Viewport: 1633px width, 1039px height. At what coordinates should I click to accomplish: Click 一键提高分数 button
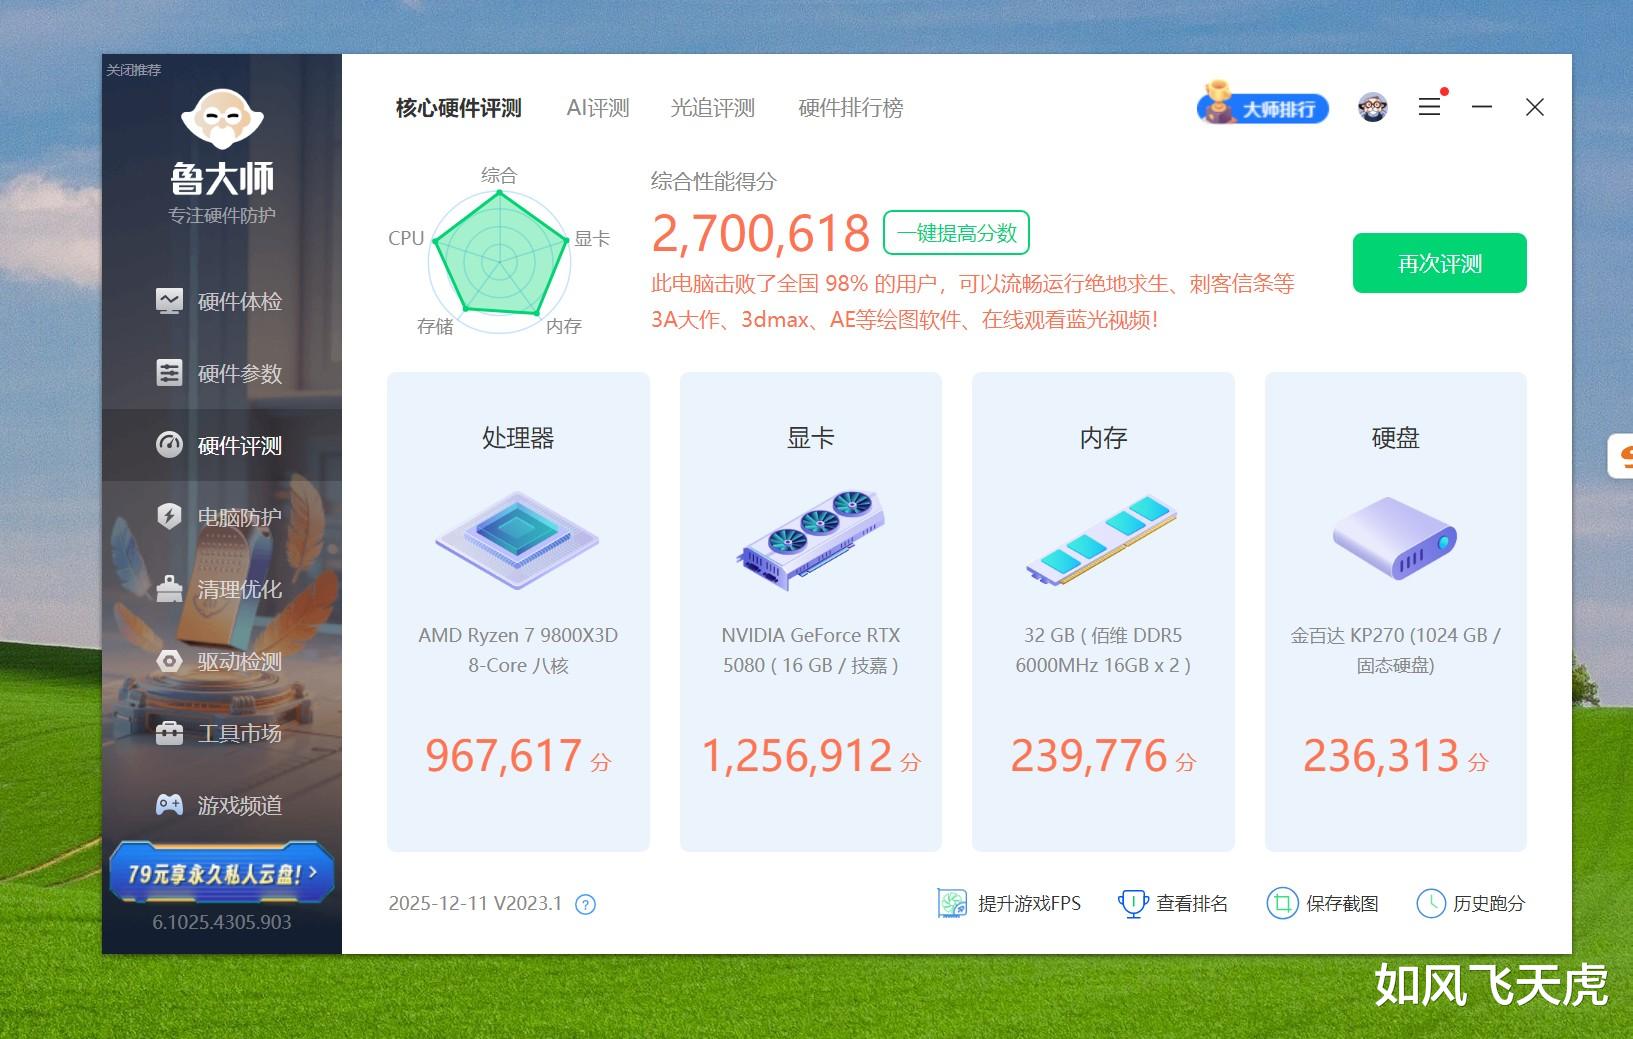pyautogui.click(x=956, y=233)
